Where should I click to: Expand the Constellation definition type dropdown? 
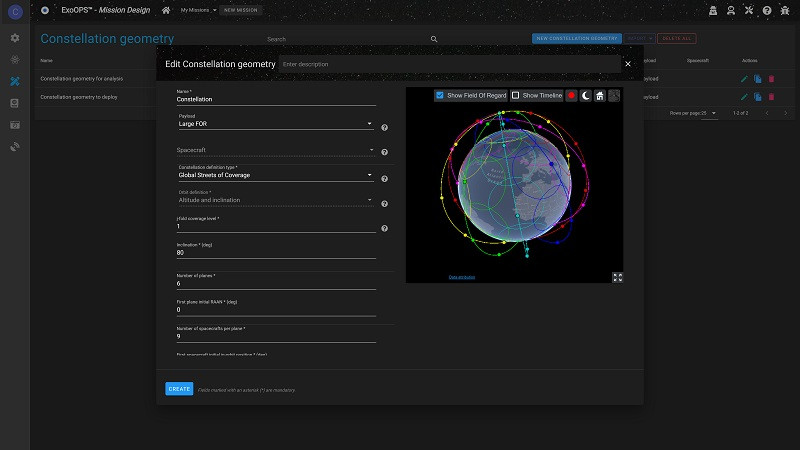pyautogui.click(x=275, y=175)
